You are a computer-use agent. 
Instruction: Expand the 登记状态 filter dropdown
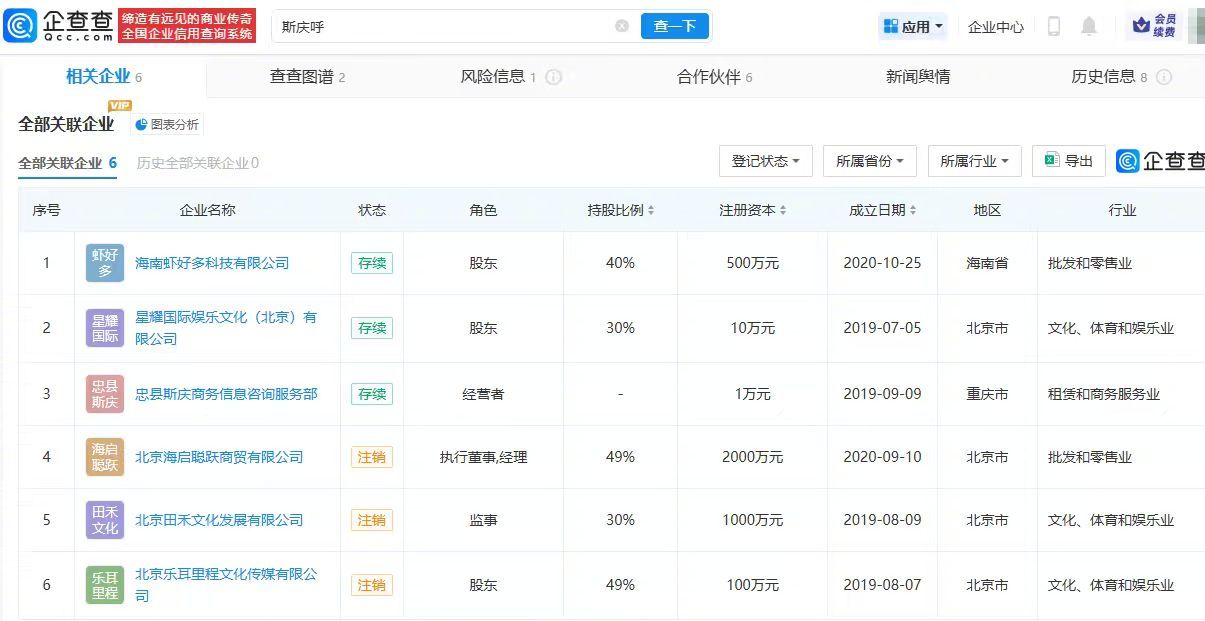(x=765, y=161)
